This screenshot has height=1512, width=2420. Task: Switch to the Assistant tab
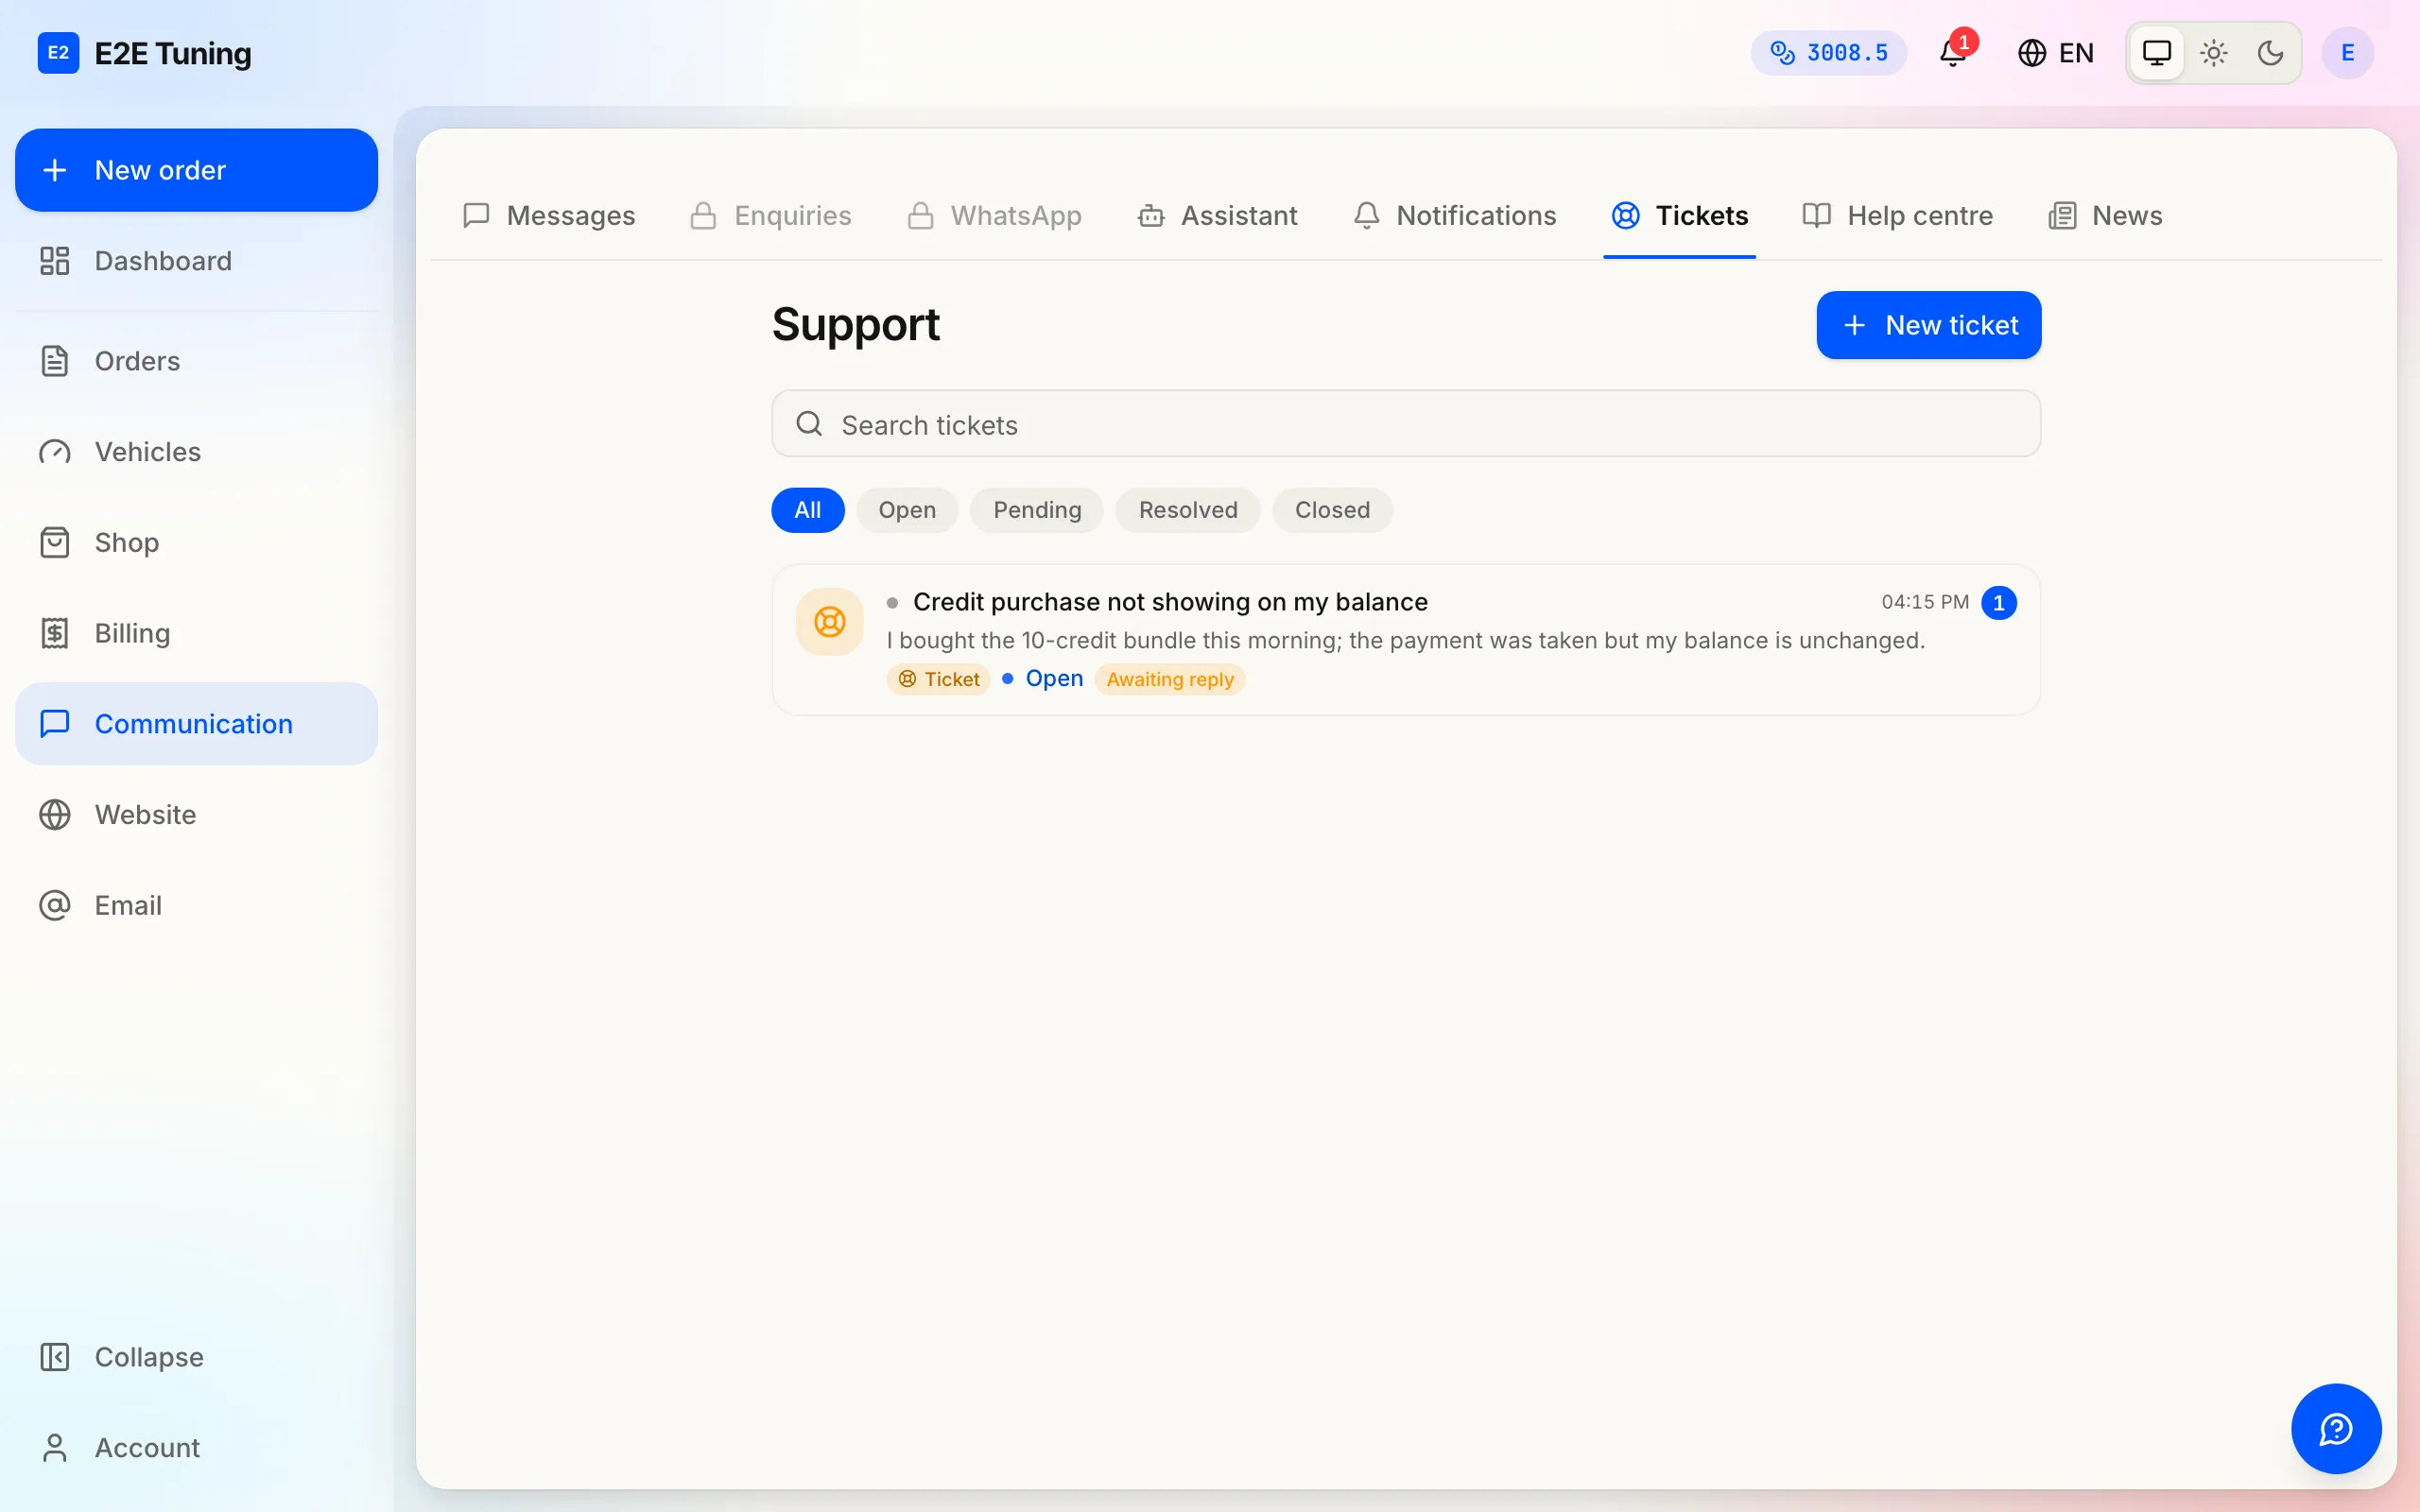click(x=1217, y=215)
